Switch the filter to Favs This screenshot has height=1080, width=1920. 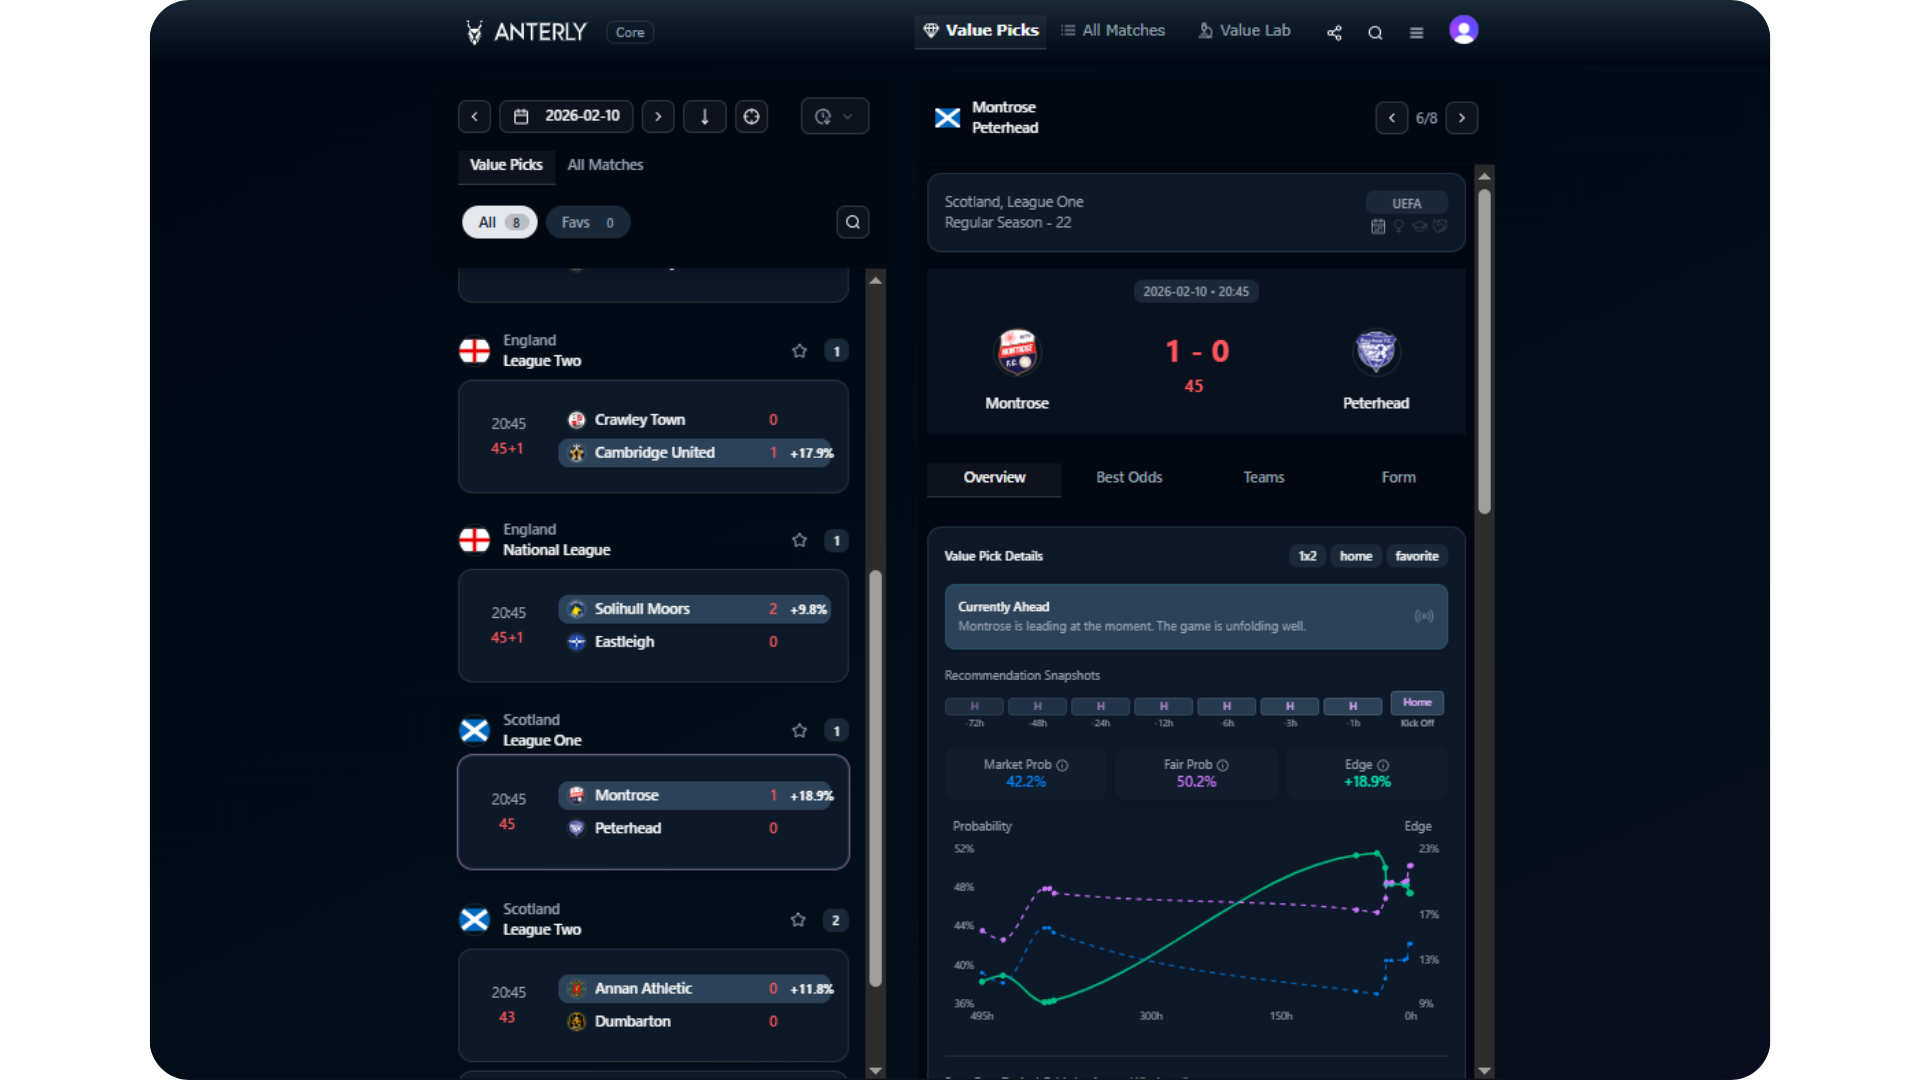587,222
